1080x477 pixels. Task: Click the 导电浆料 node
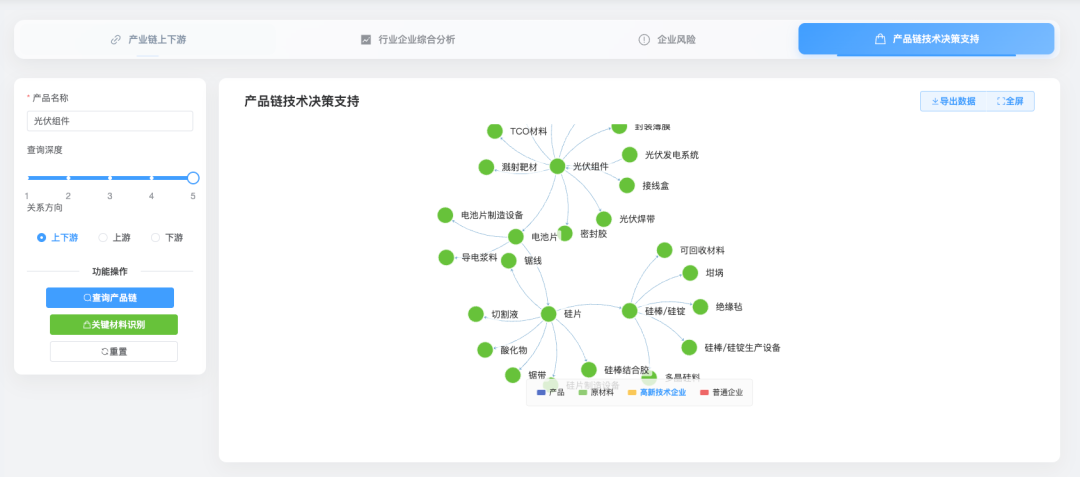[446, 257]
